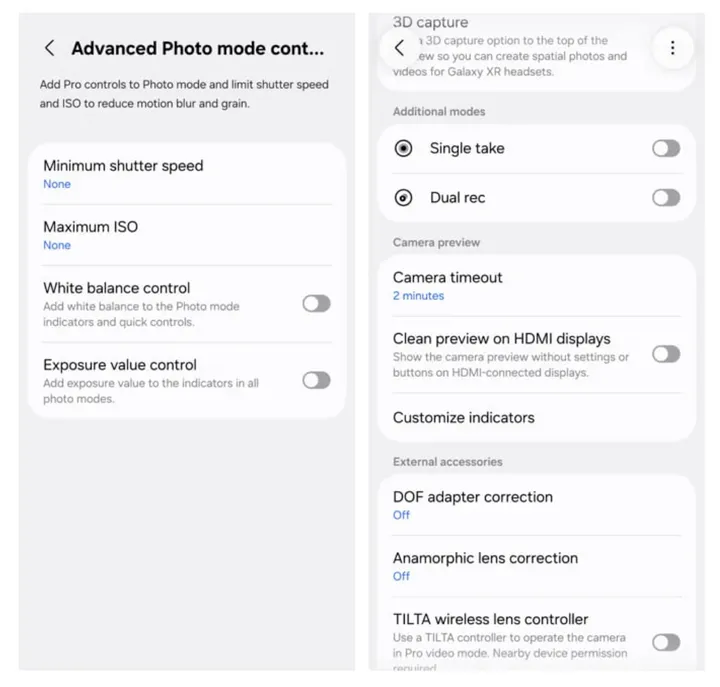
Task: Tap the Exposure value control label
Action: 120,365
